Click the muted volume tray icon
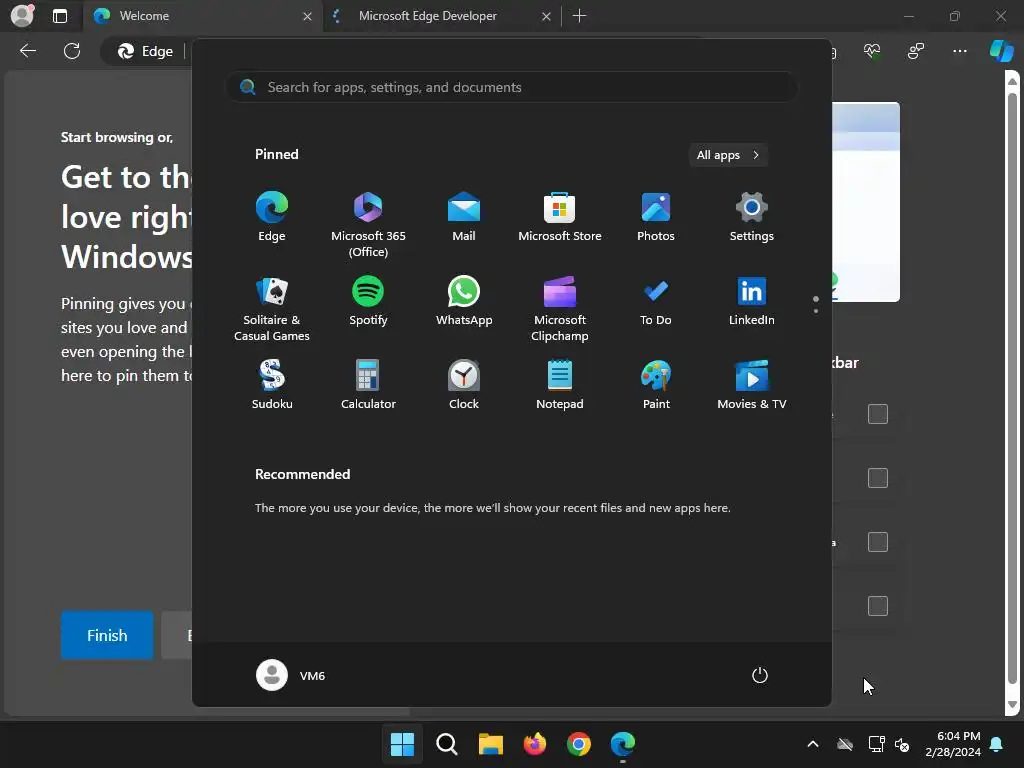 point(902,744)
